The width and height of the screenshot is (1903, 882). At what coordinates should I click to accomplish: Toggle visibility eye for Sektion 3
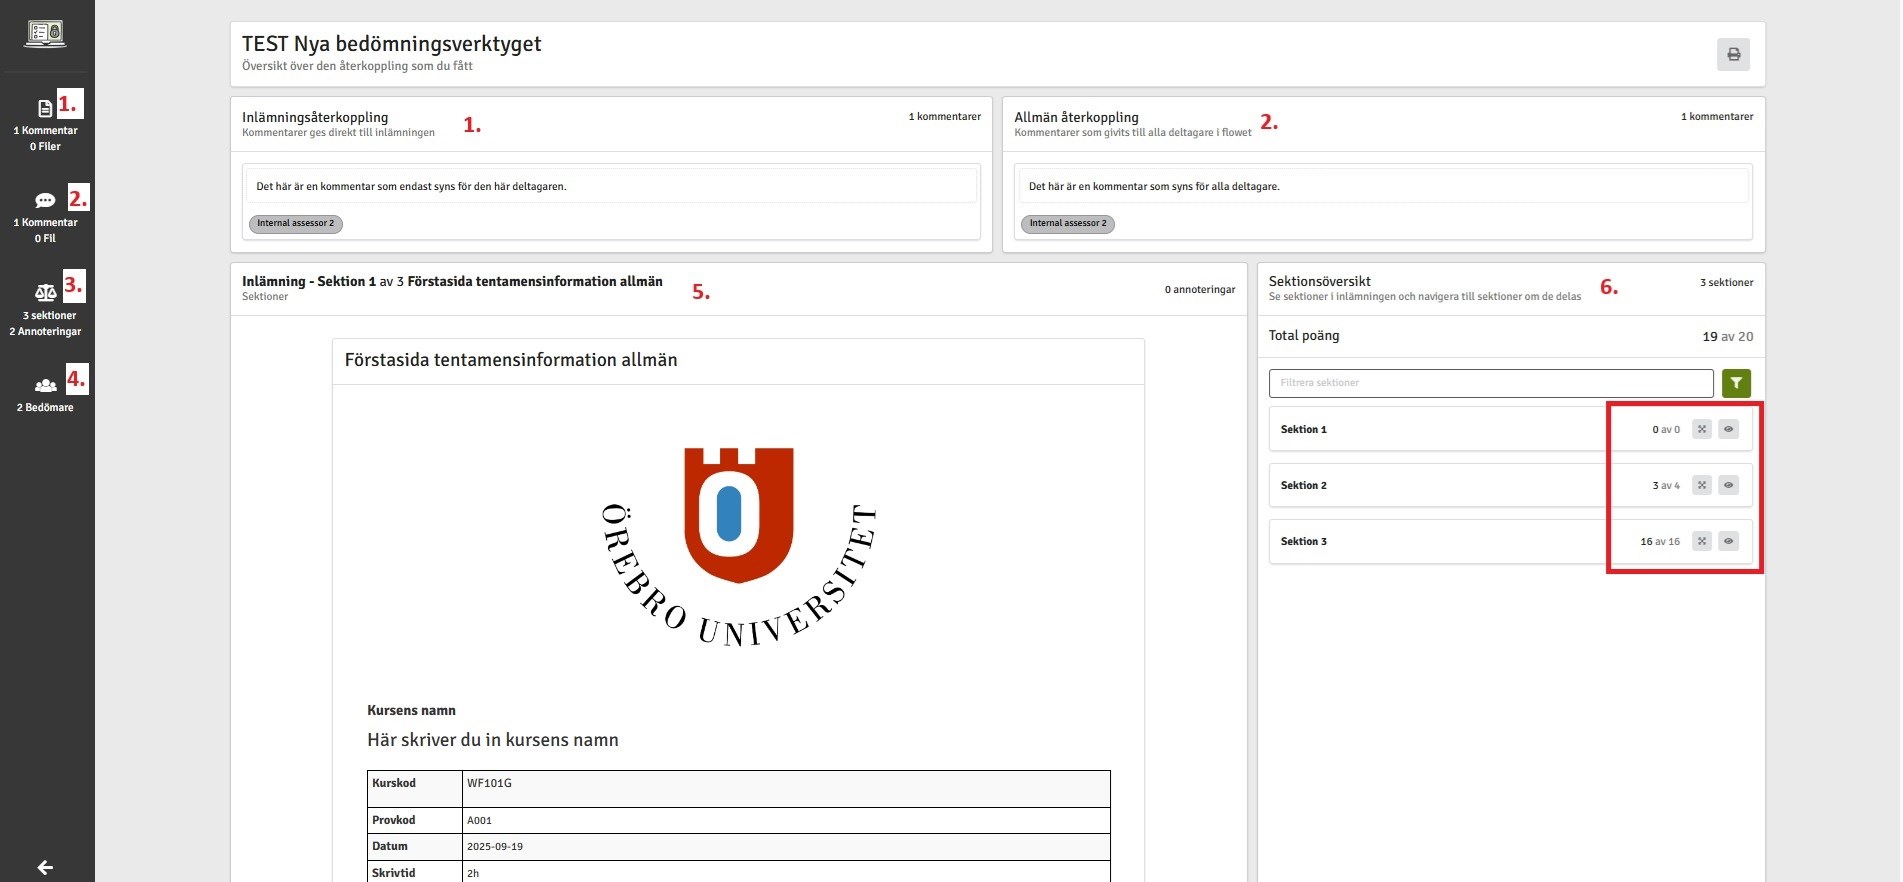1728,541
